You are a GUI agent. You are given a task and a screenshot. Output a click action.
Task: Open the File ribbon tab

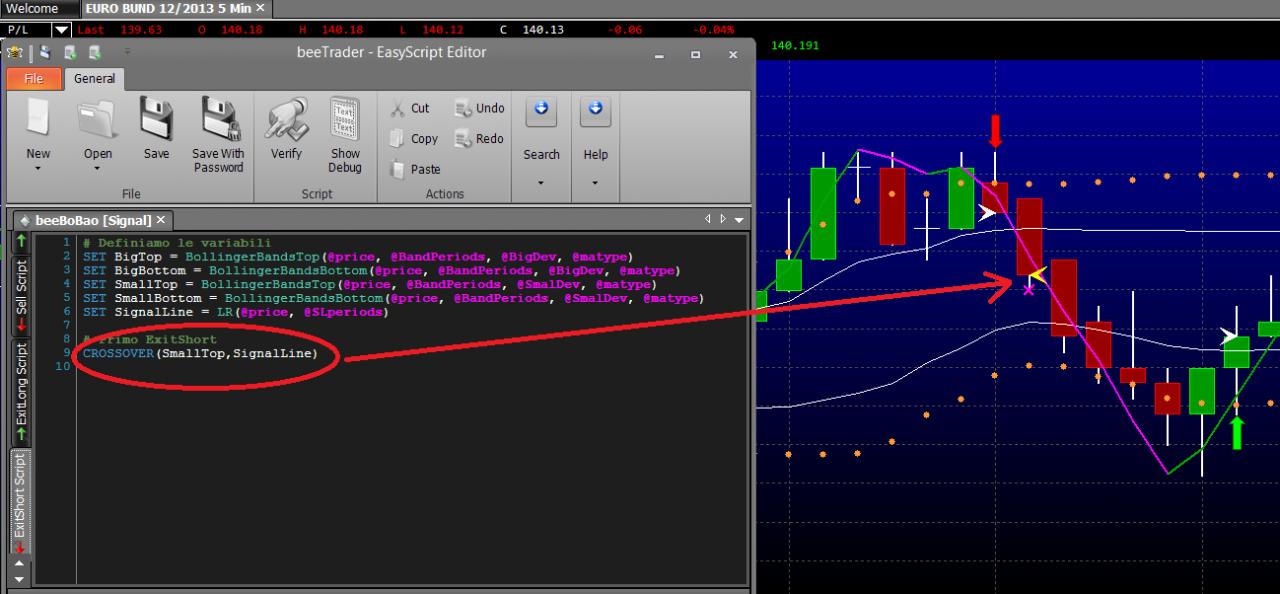[33, 78]
